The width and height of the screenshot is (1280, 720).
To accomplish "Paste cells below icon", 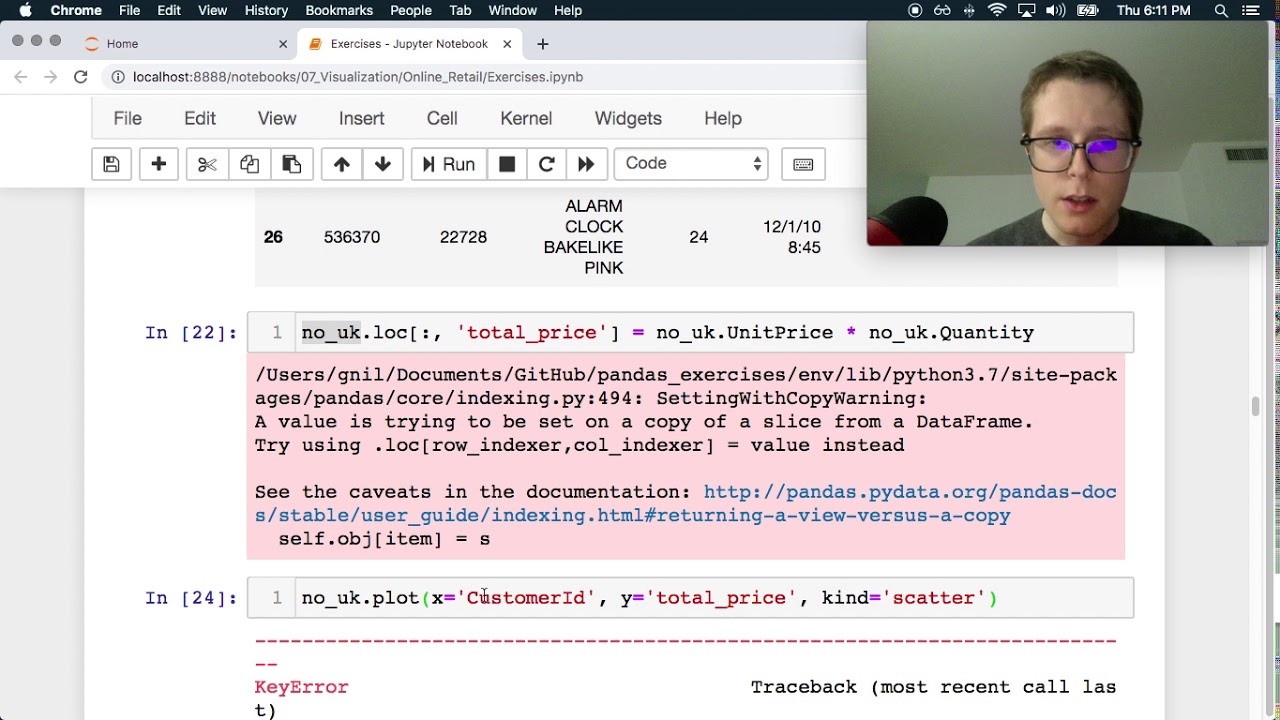I will click(x=292, y=164).
